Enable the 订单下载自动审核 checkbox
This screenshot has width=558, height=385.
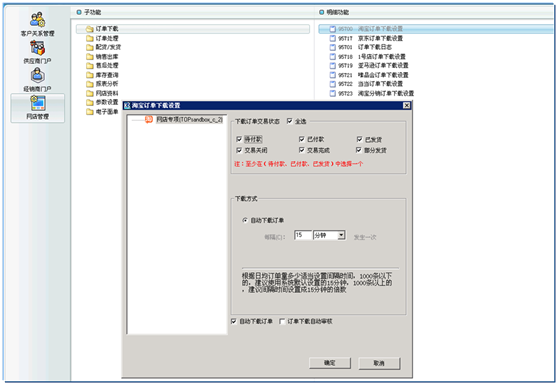coord(282,321)
